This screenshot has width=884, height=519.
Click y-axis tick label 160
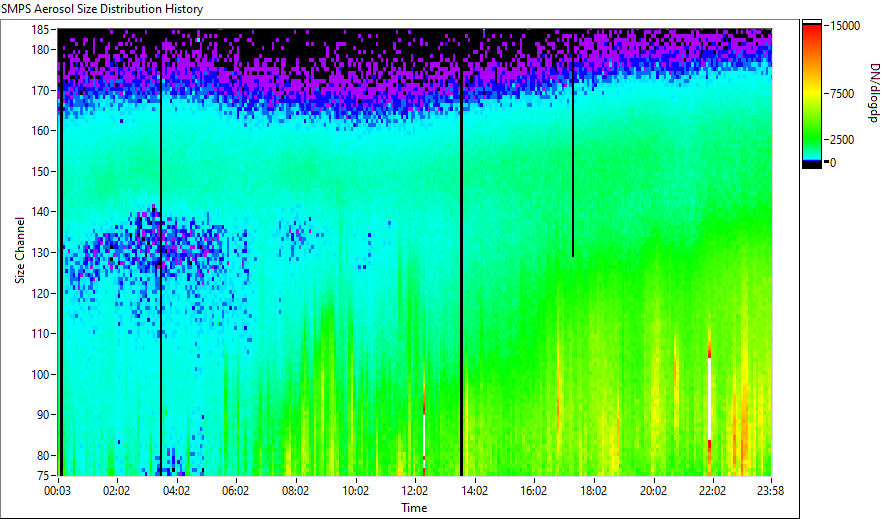coord(40,131)
